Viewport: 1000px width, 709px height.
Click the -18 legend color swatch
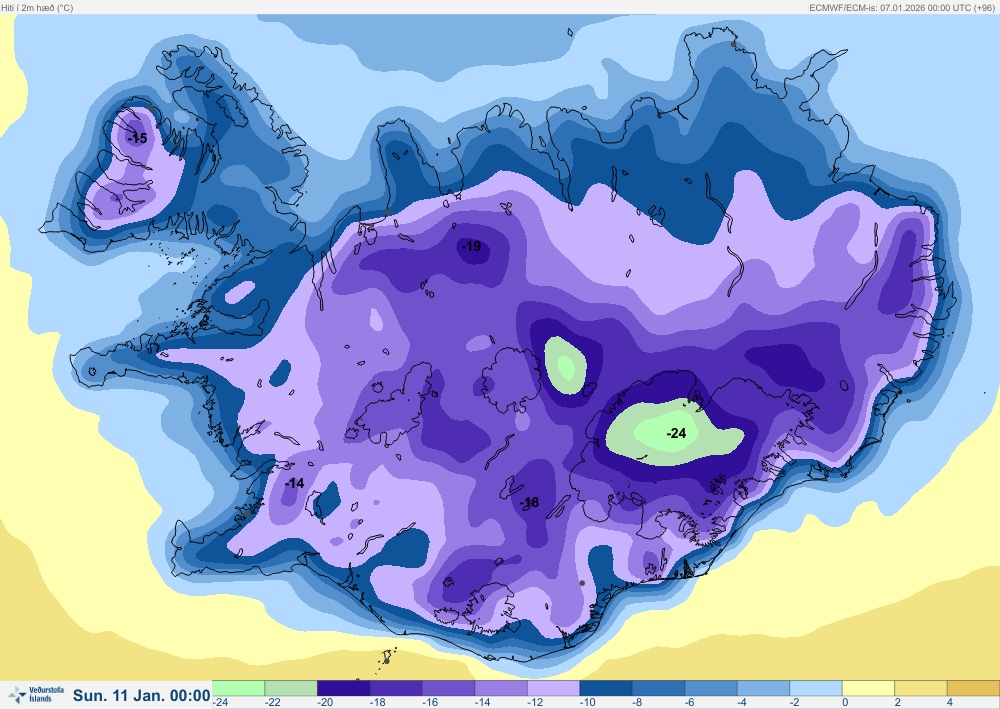click(396, 688)
